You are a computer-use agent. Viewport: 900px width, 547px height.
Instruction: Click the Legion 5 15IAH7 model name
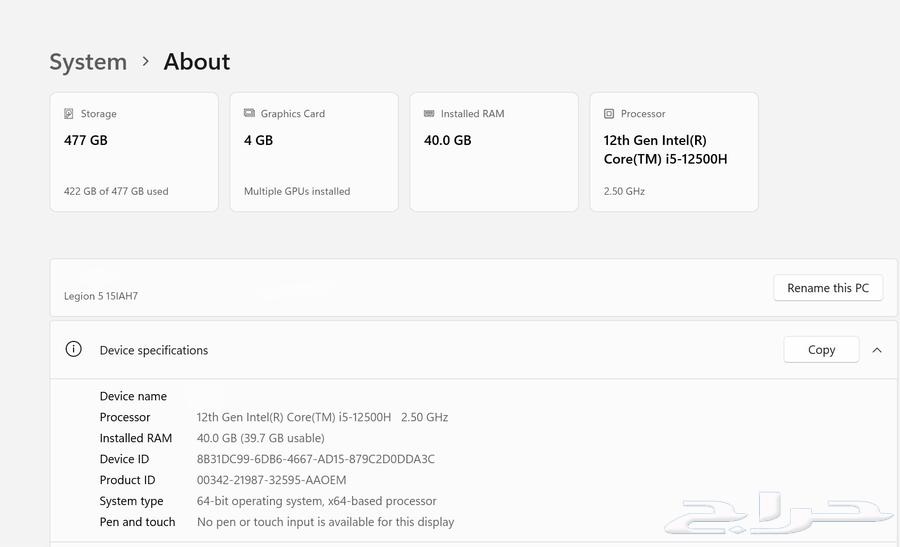pos(100,296)
